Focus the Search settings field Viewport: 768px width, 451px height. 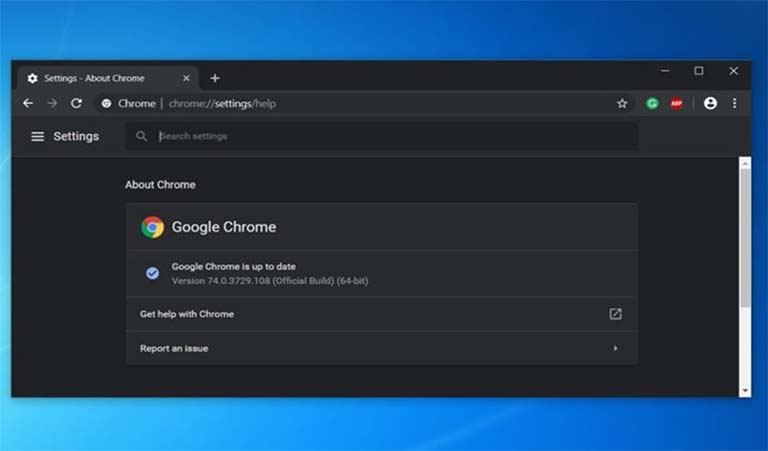(x=382, y=136)
